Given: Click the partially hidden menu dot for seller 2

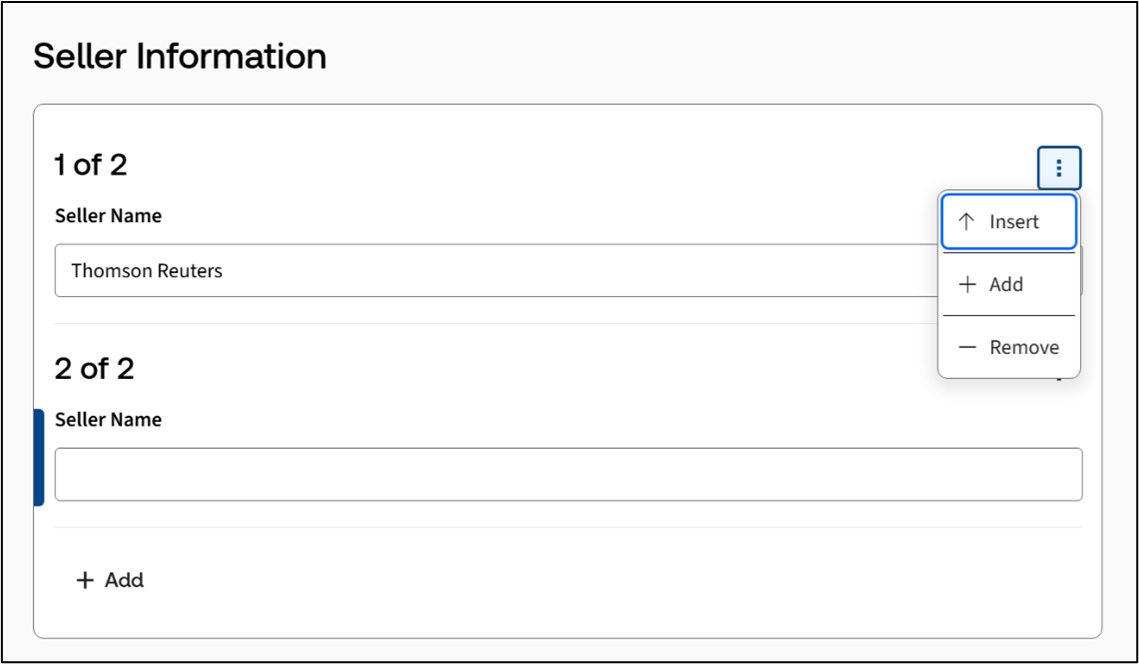Looking at the screenshot, I should point(1059,379).
